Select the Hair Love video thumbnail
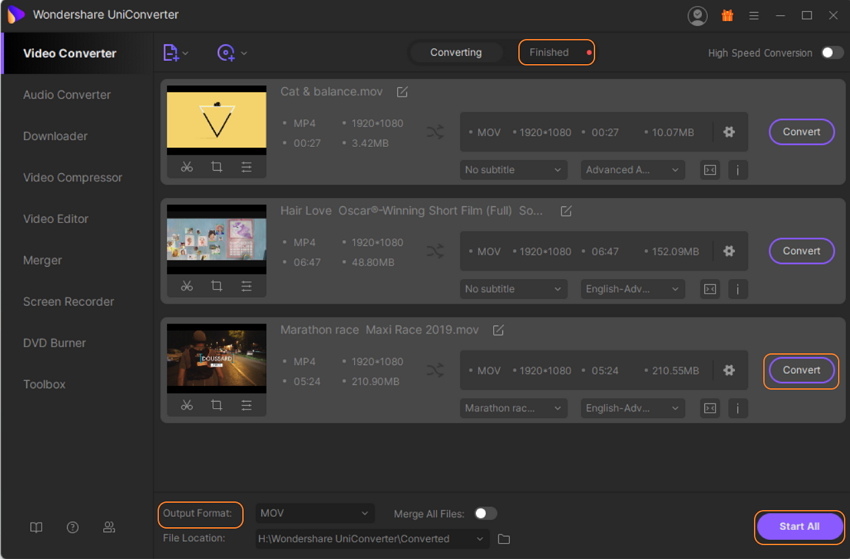Image resolution: width=850 pixels, height=559 pixels. [x=216, y=240]
